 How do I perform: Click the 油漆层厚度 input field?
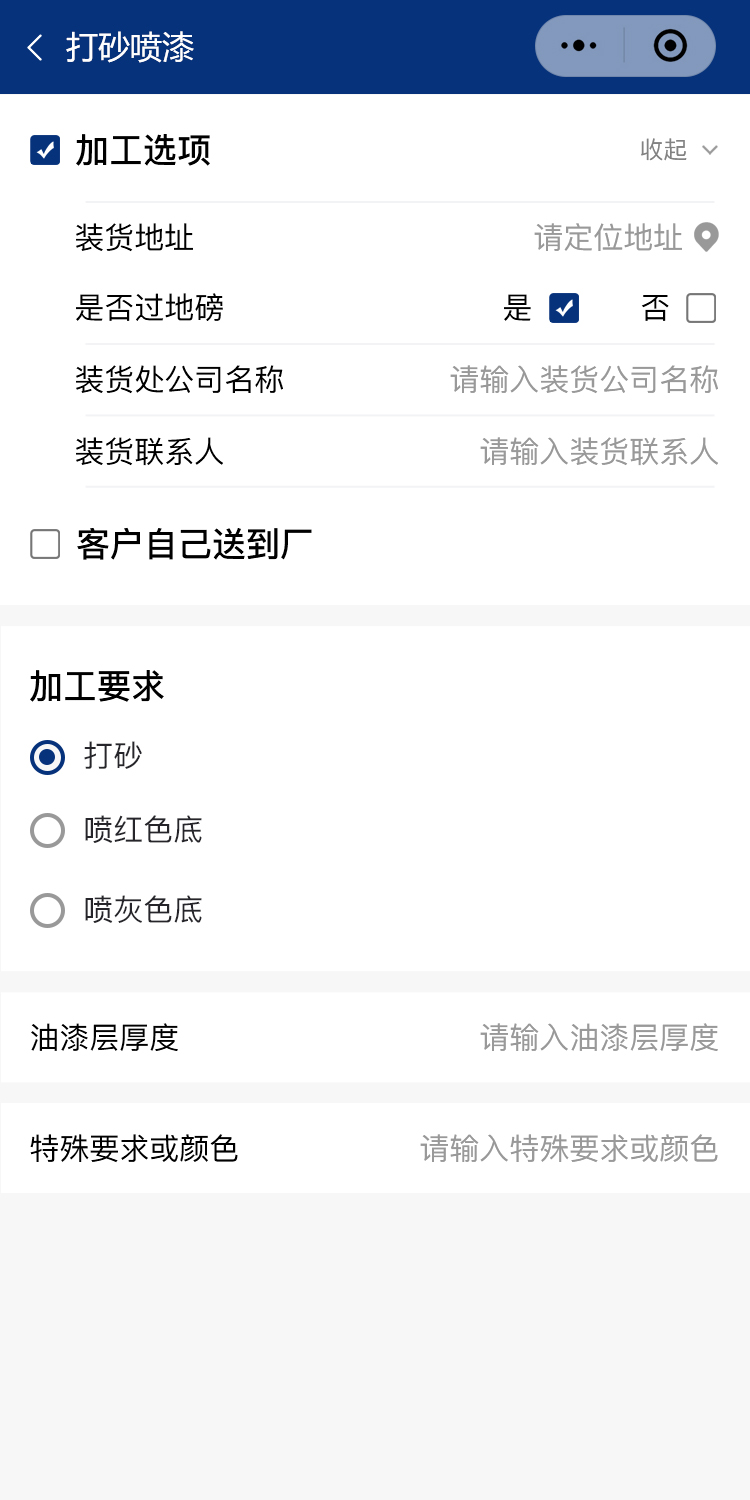pyautogui.click(x=599, y=1038)
